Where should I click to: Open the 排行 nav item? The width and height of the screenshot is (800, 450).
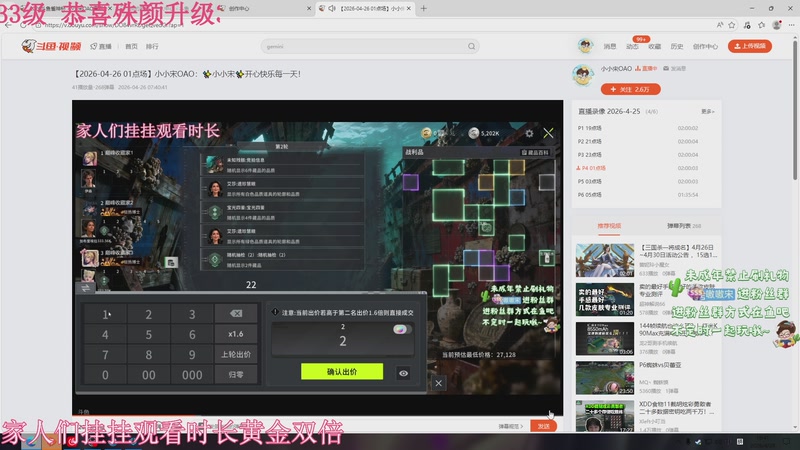tap(152, 46)
